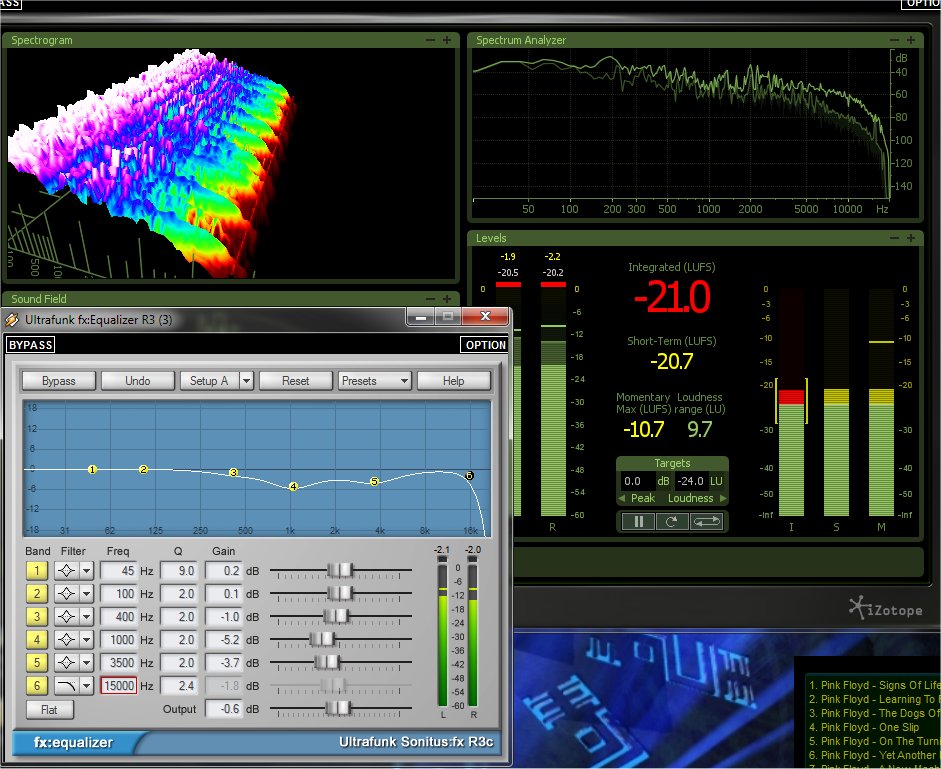Collapse the Spectrum Analyzer panel with minus

[894, 40]
